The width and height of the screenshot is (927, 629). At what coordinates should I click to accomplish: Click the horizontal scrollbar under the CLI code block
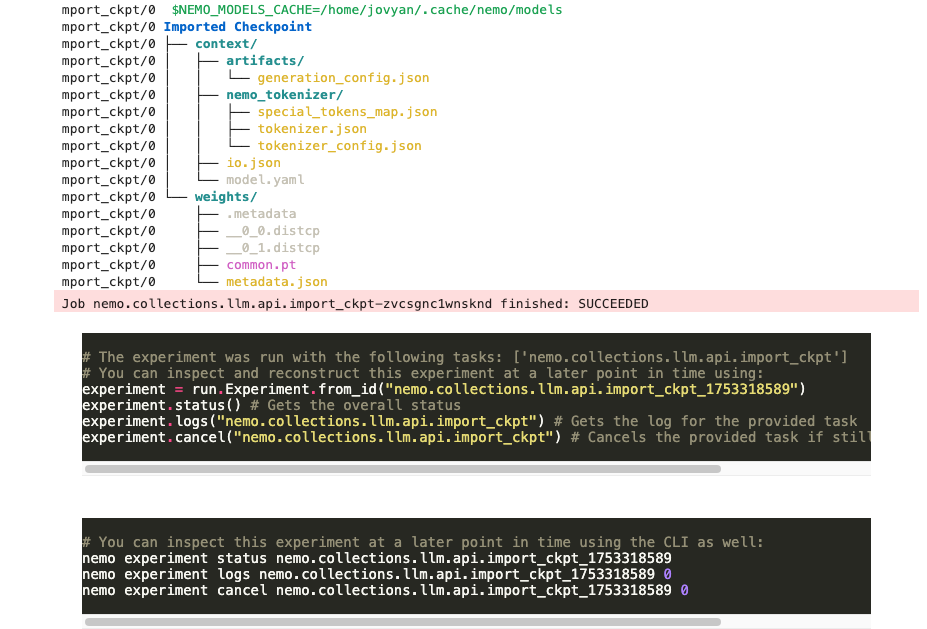[403, 622]
